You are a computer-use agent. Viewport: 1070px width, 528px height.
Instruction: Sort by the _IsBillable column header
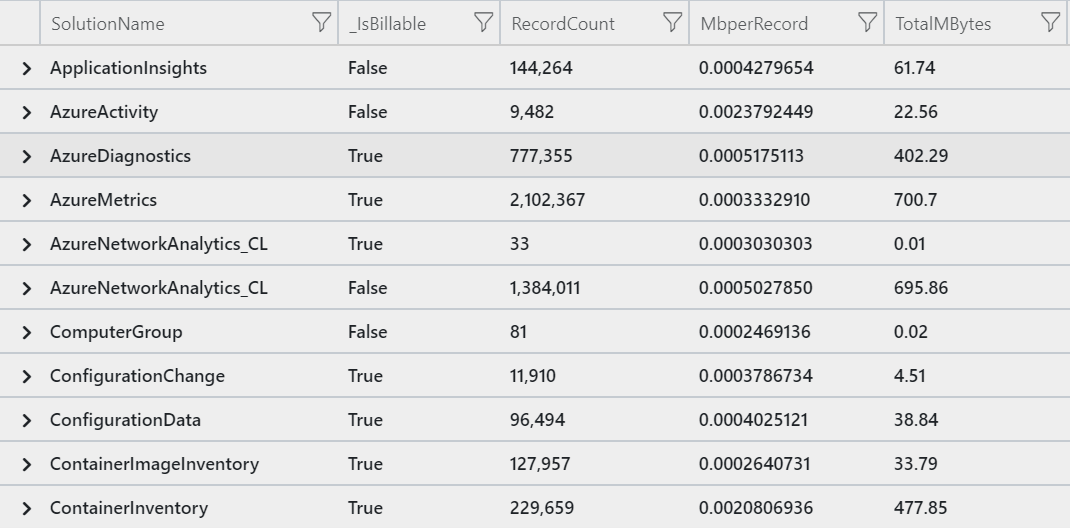pos(387,24)
